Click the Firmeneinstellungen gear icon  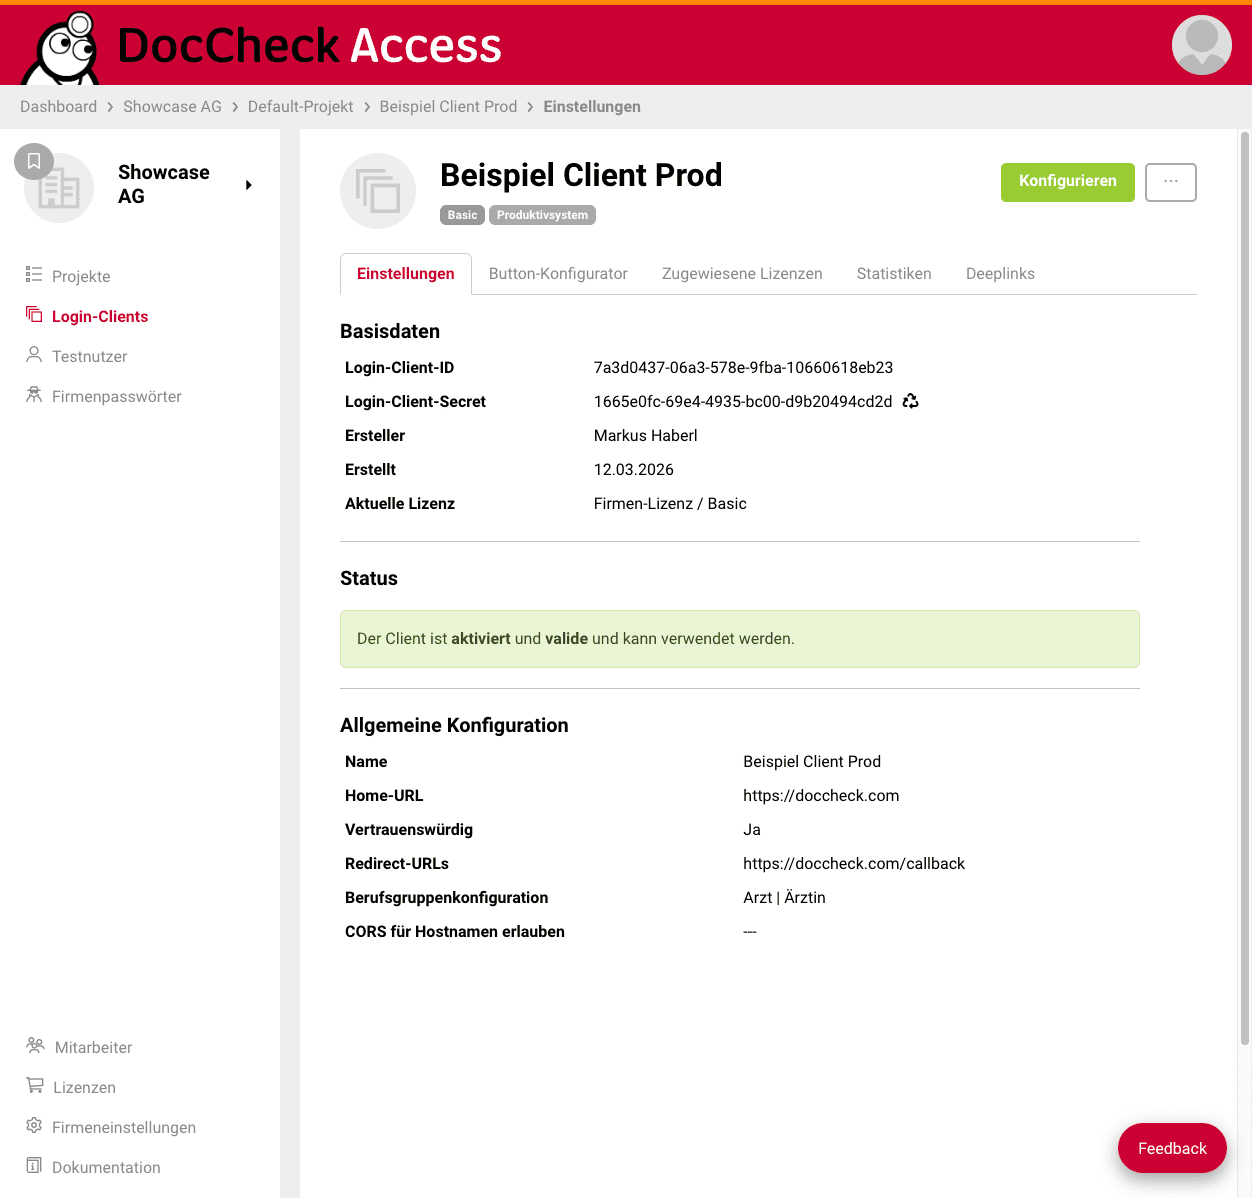[x=34, y=1125]
